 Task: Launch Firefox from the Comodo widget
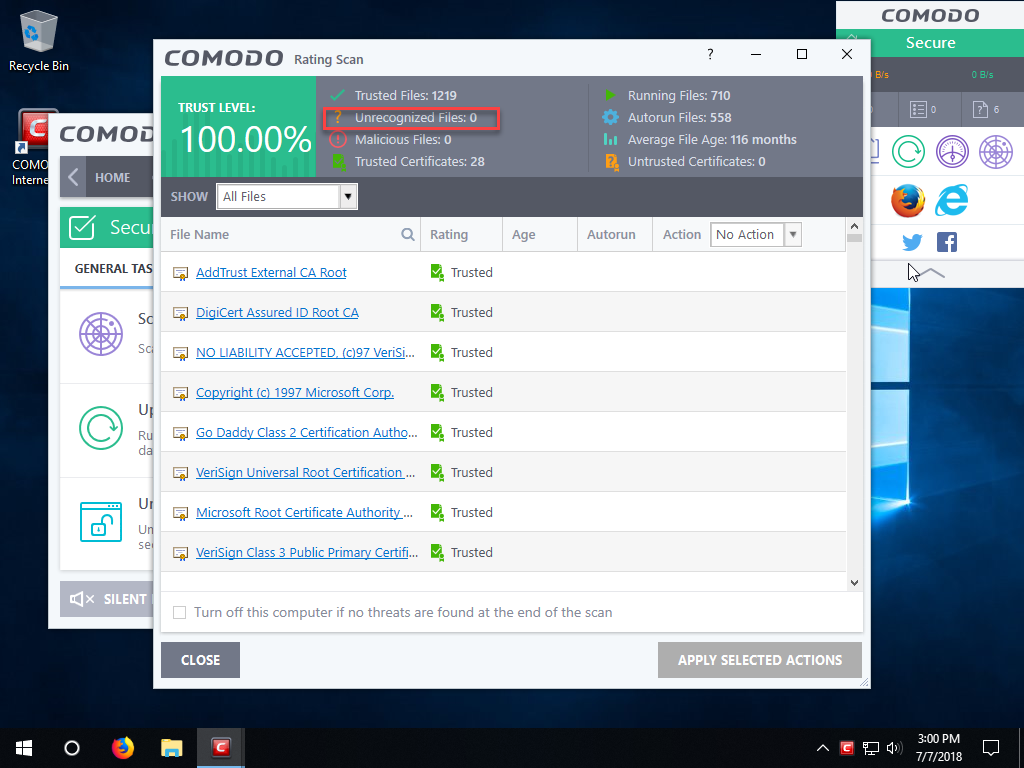point(908,200)
